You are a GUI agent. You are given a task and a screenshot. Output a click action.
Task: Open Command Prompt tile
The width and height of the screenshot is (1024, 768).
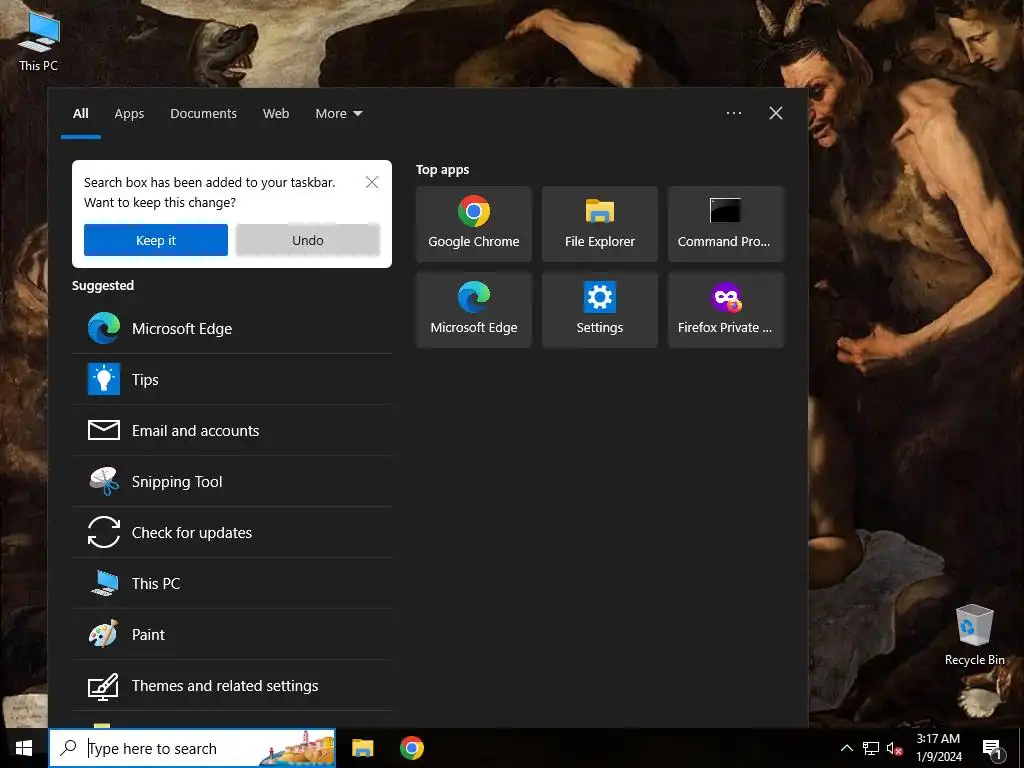tap(726, 224)
